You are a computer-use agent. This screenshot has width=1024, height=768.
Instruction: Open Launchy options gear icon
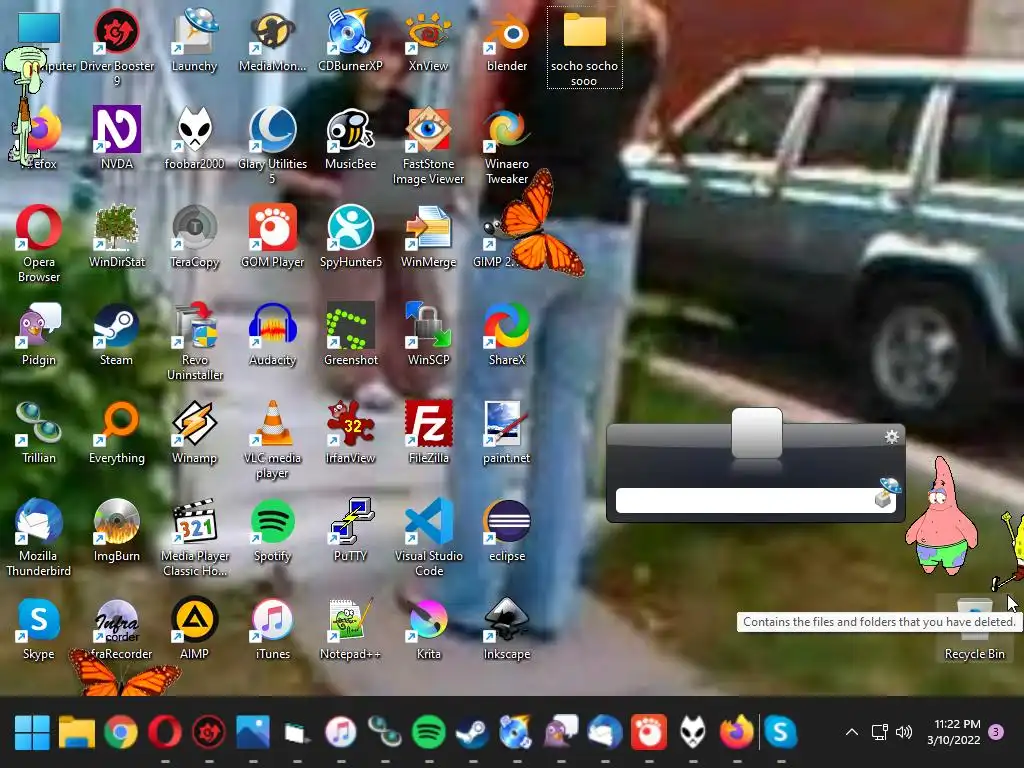(x=891, y=436)
